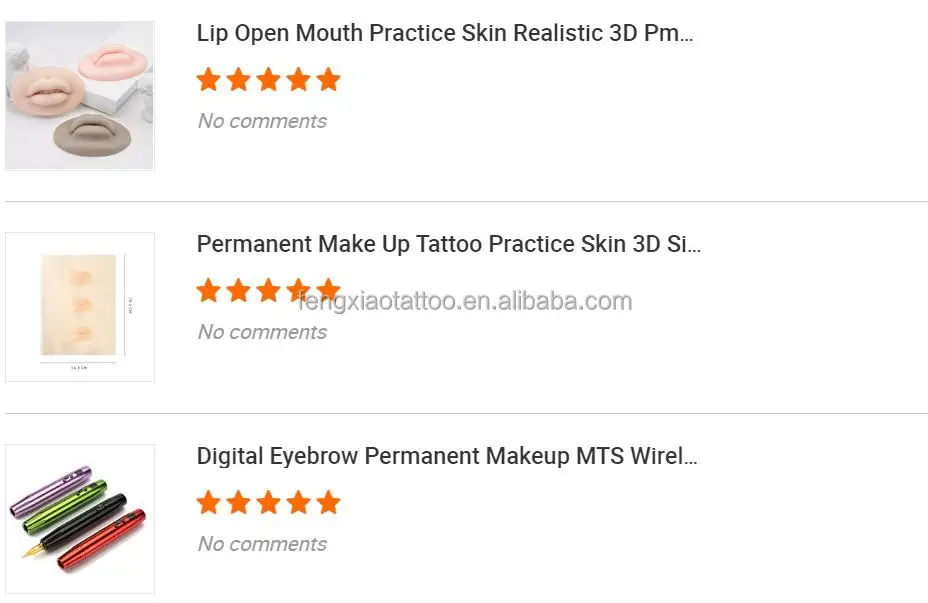Click the fourth star under Digital Eyebrow product

tap(298, 503)
